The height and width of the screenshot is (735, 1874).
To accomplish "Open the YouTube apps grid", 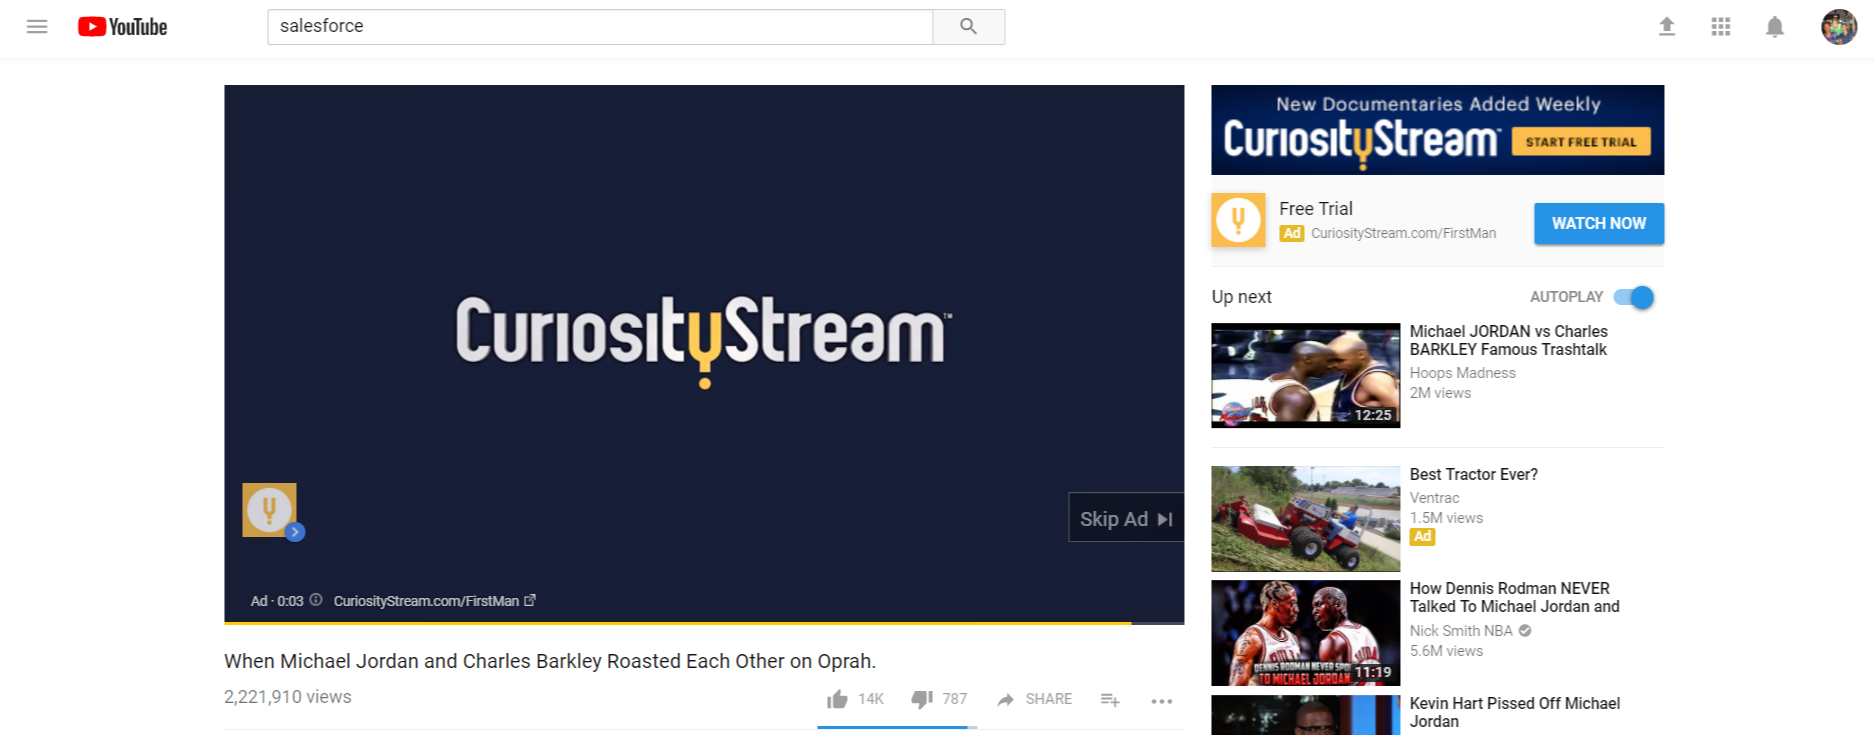I will click(1720, 27).
